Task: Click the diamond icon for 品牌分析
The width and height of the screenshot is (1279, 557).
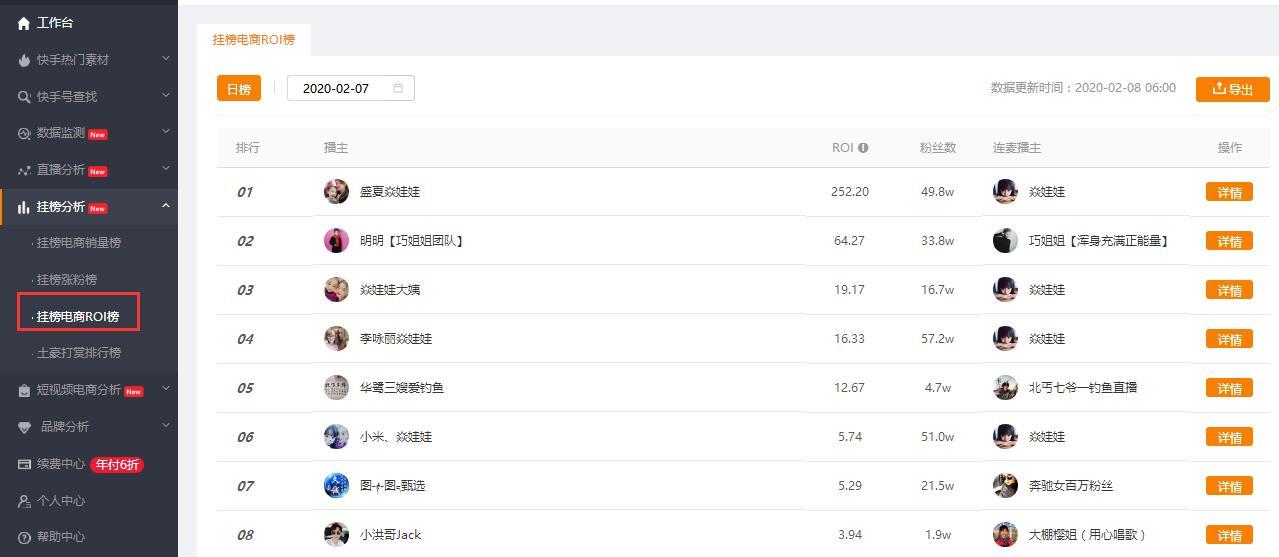Action: click(25, 427)
